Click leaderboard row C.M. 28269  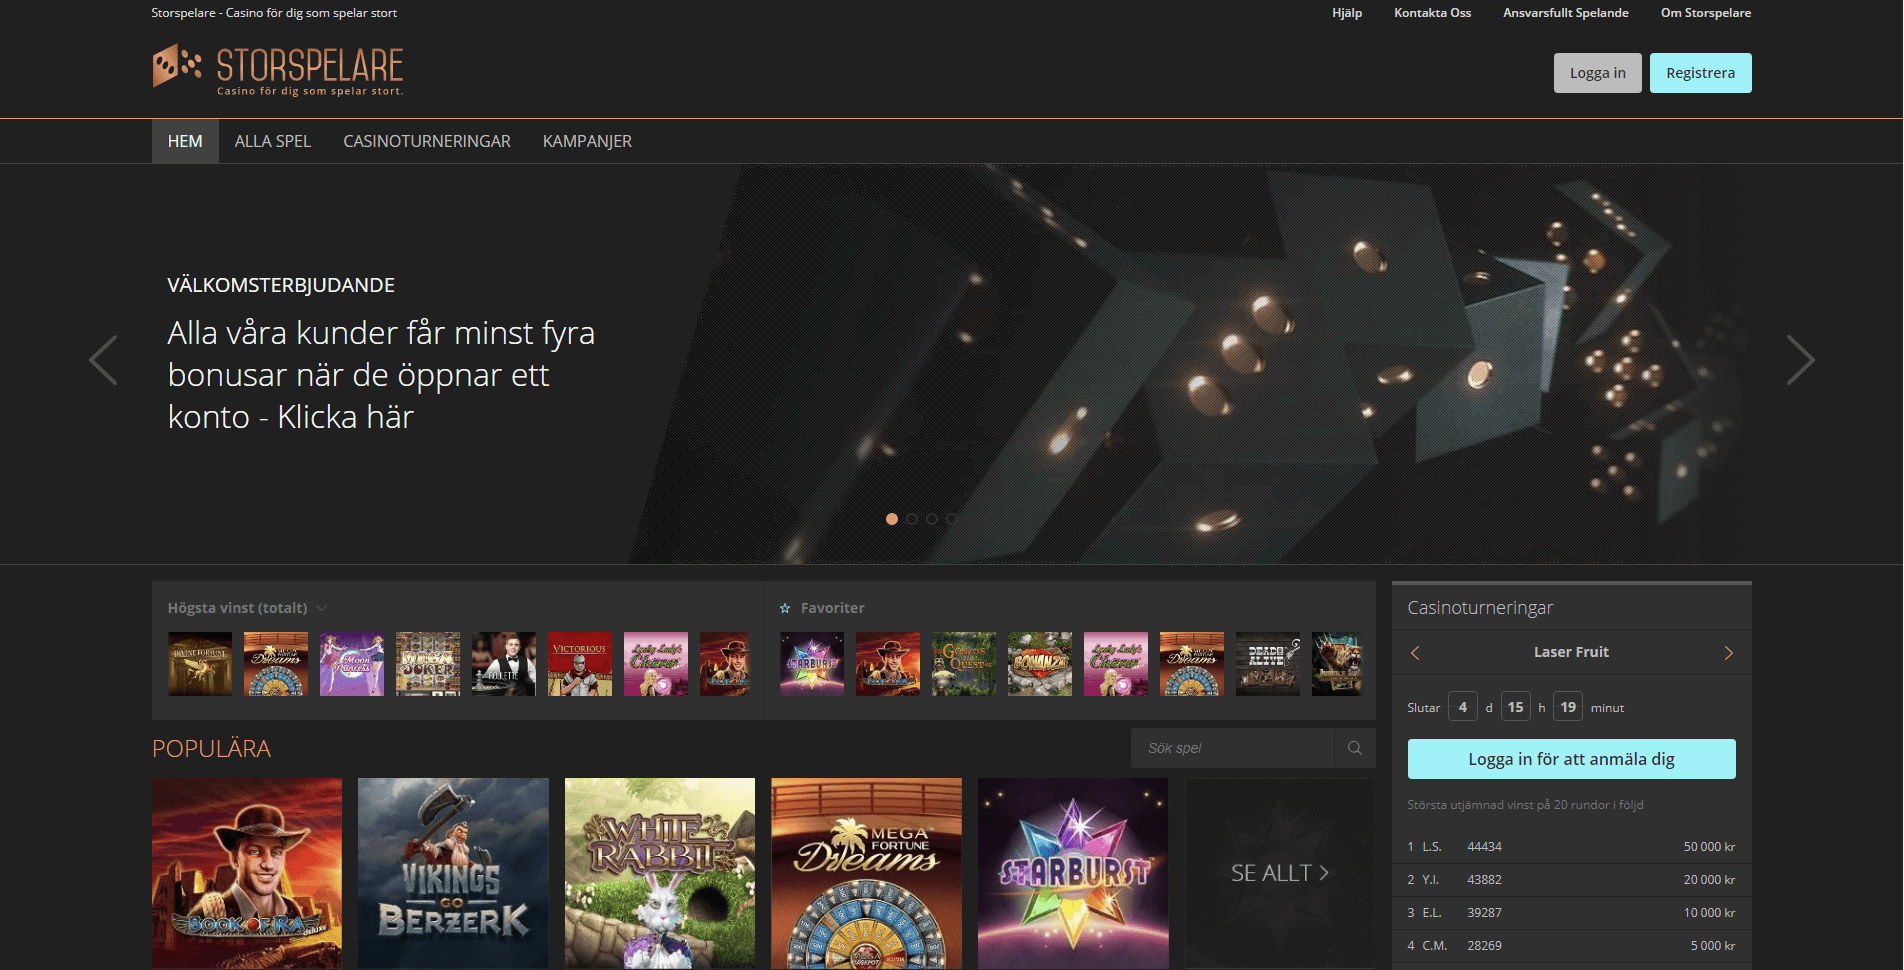[x=1572, y=946]
